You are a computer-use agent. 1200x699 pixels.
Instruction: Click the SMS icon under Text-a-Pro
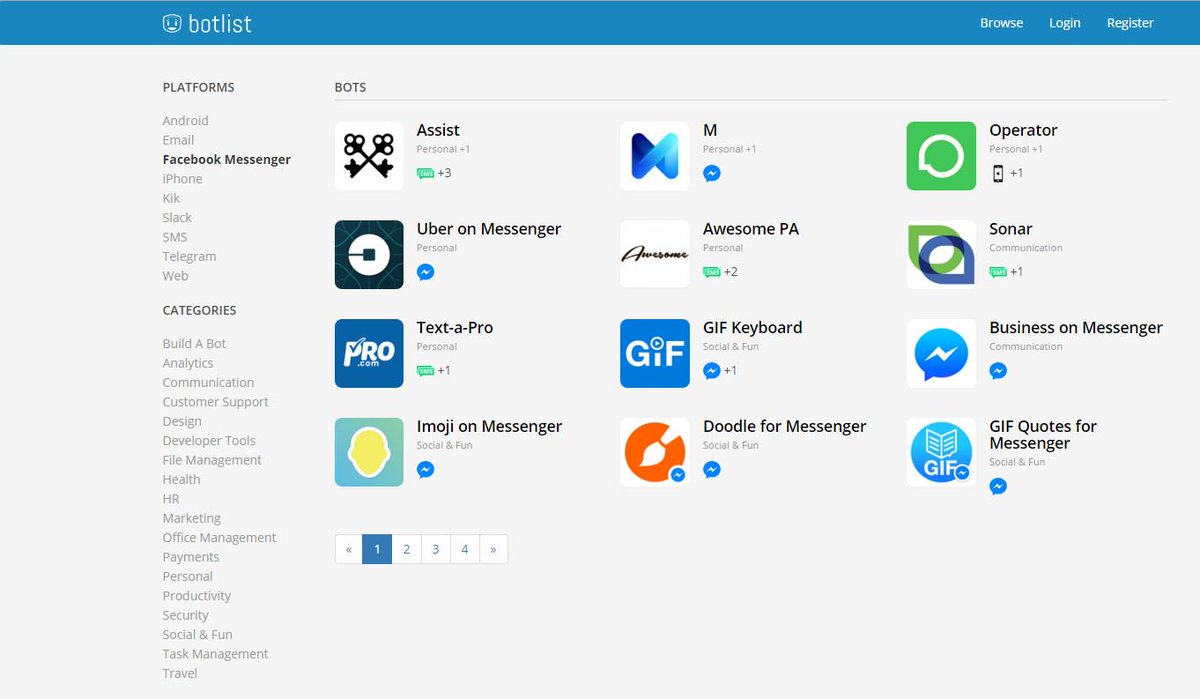point(425,371)
